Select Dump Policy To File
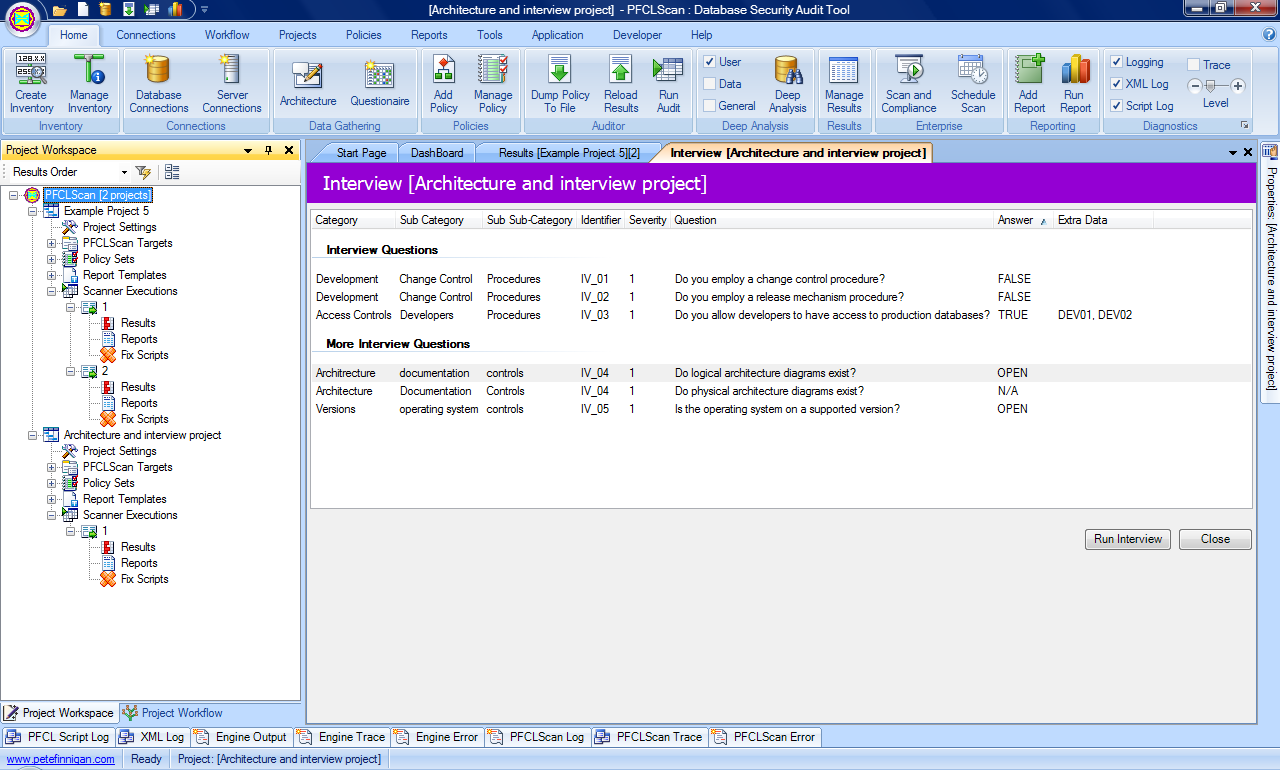 (560, 85)
